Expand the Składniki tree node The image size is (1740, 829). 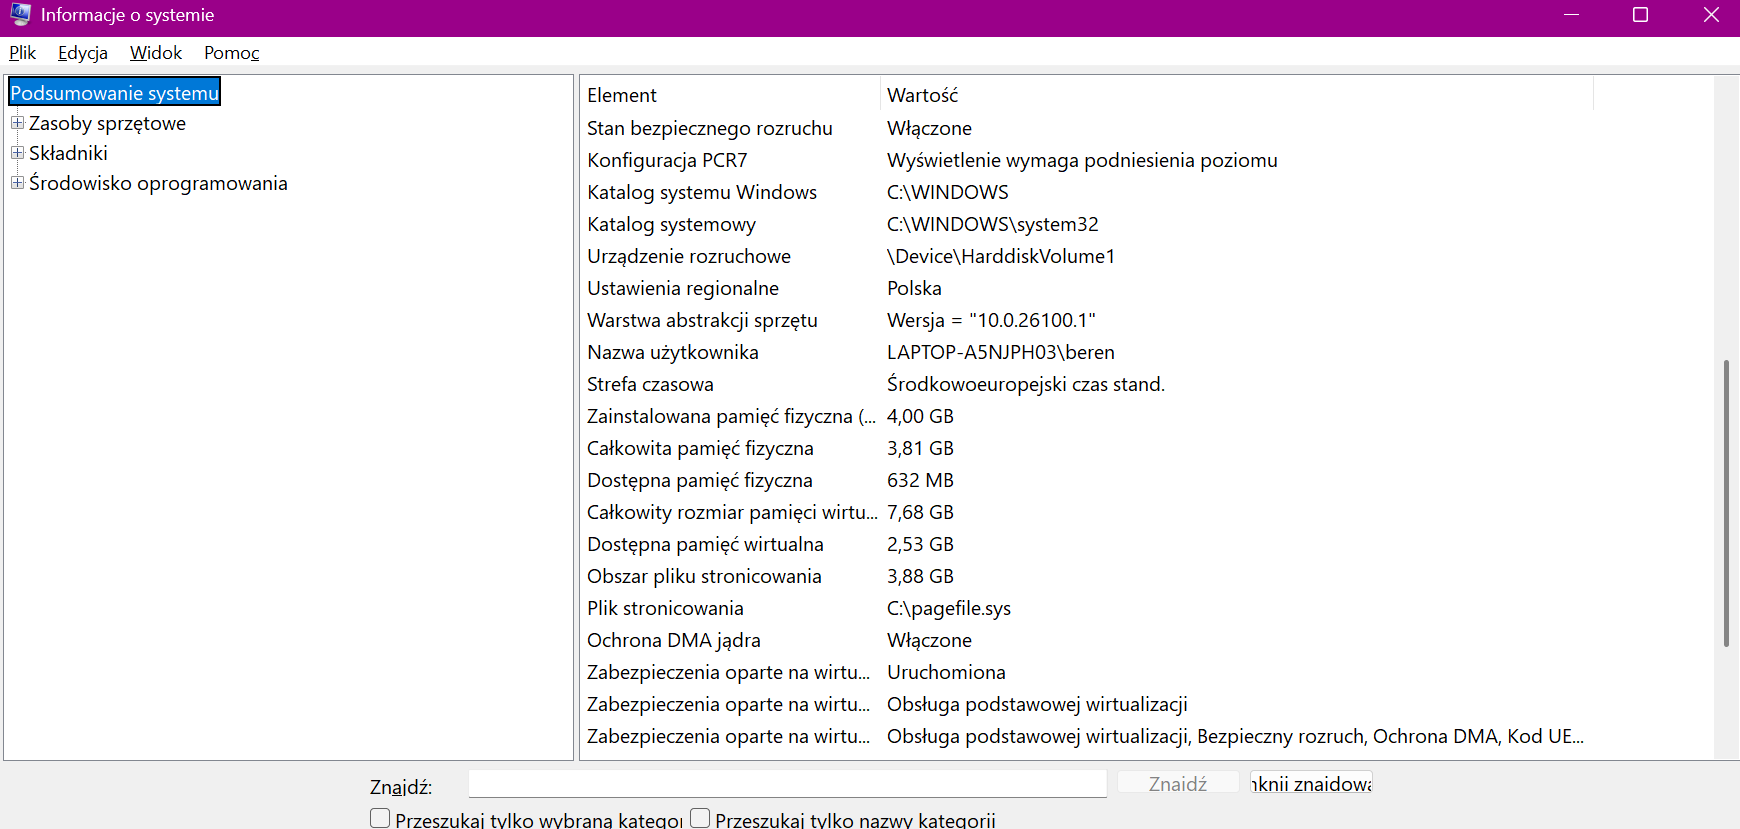pyautogui.click(x=17, y=153)
